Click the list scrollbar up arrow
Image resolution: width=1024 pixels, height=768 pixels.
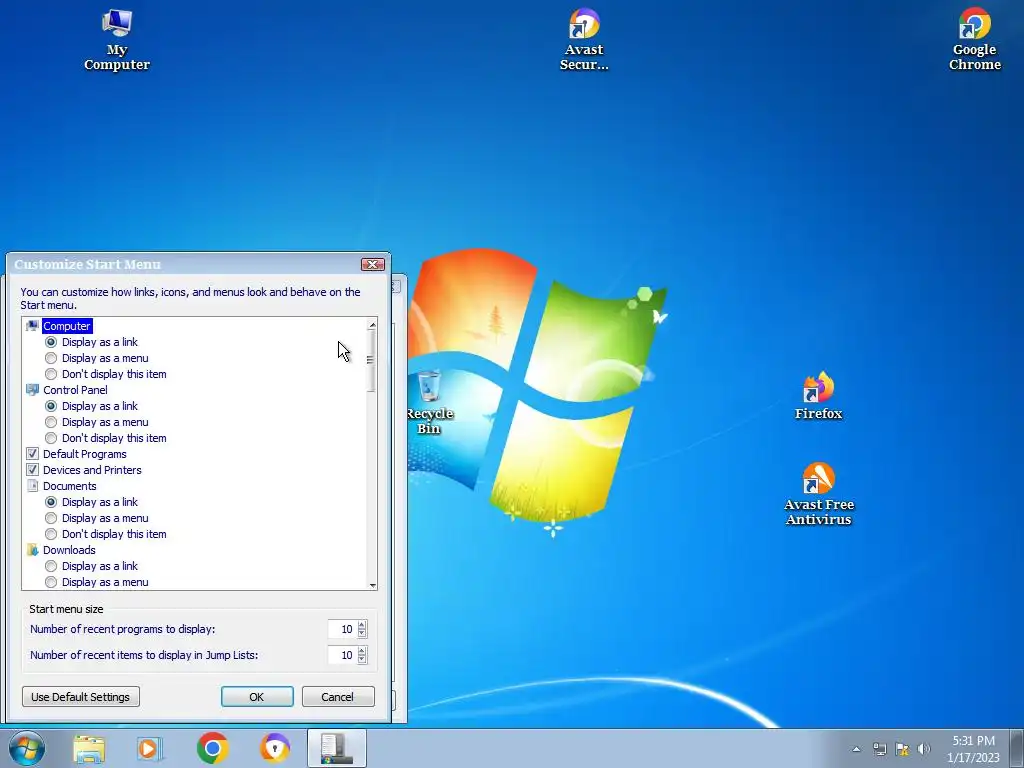[372, 325]
